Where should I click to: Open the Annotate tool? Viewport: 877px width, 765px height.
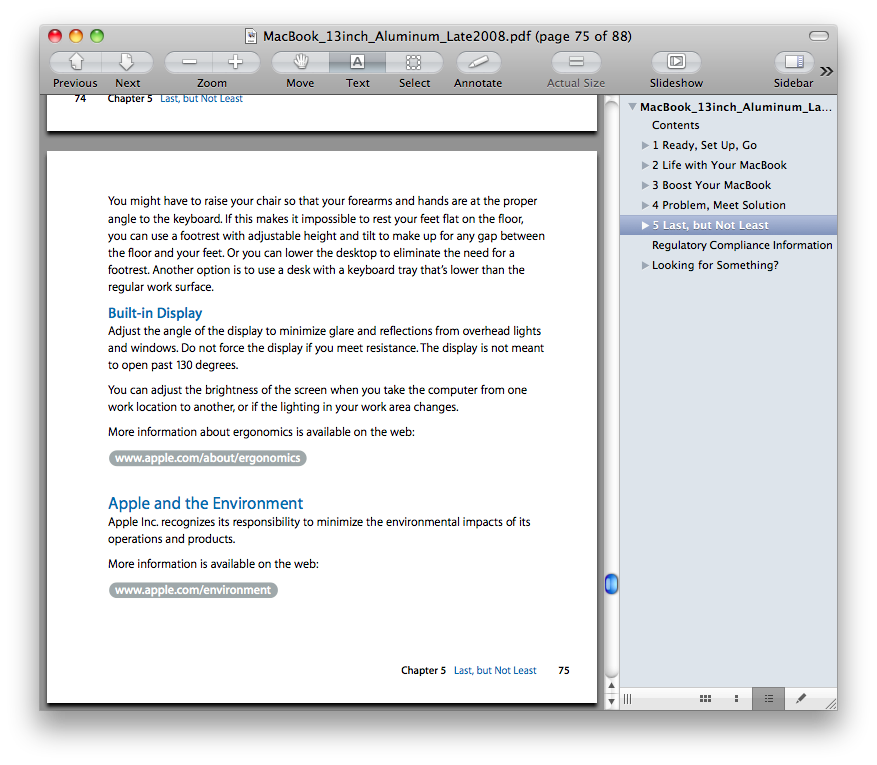click(478, 62)
